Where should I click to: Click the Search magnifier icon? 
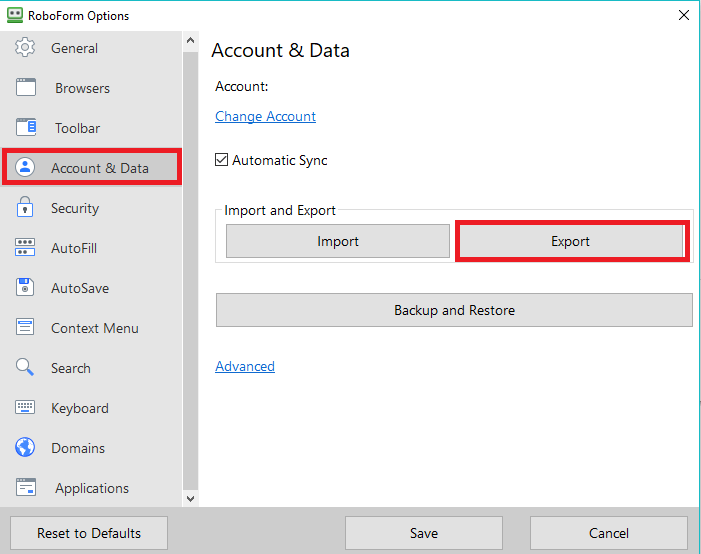point(25,367)
